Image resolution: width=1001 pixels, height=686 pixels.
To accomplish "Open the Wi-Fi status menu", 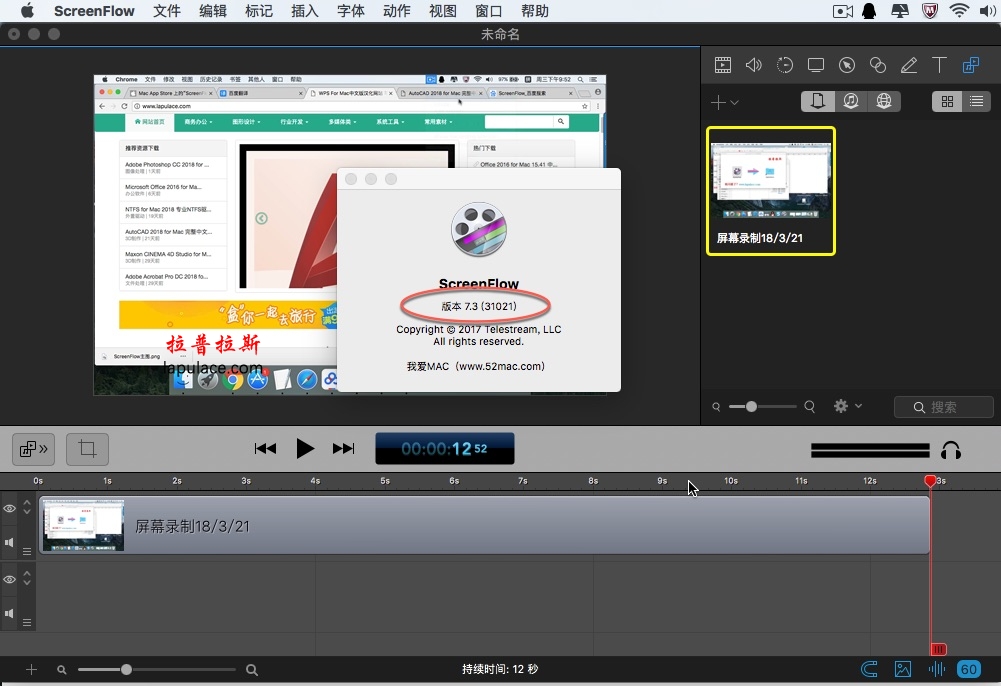I will (958, 11).
